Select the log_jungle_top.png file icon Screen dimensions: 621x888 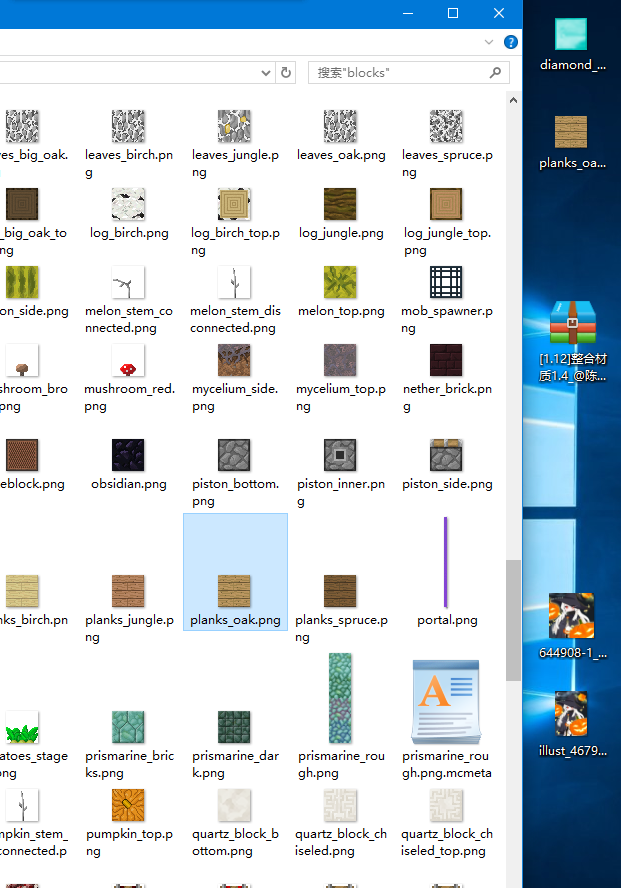click(x=446, y=204)
